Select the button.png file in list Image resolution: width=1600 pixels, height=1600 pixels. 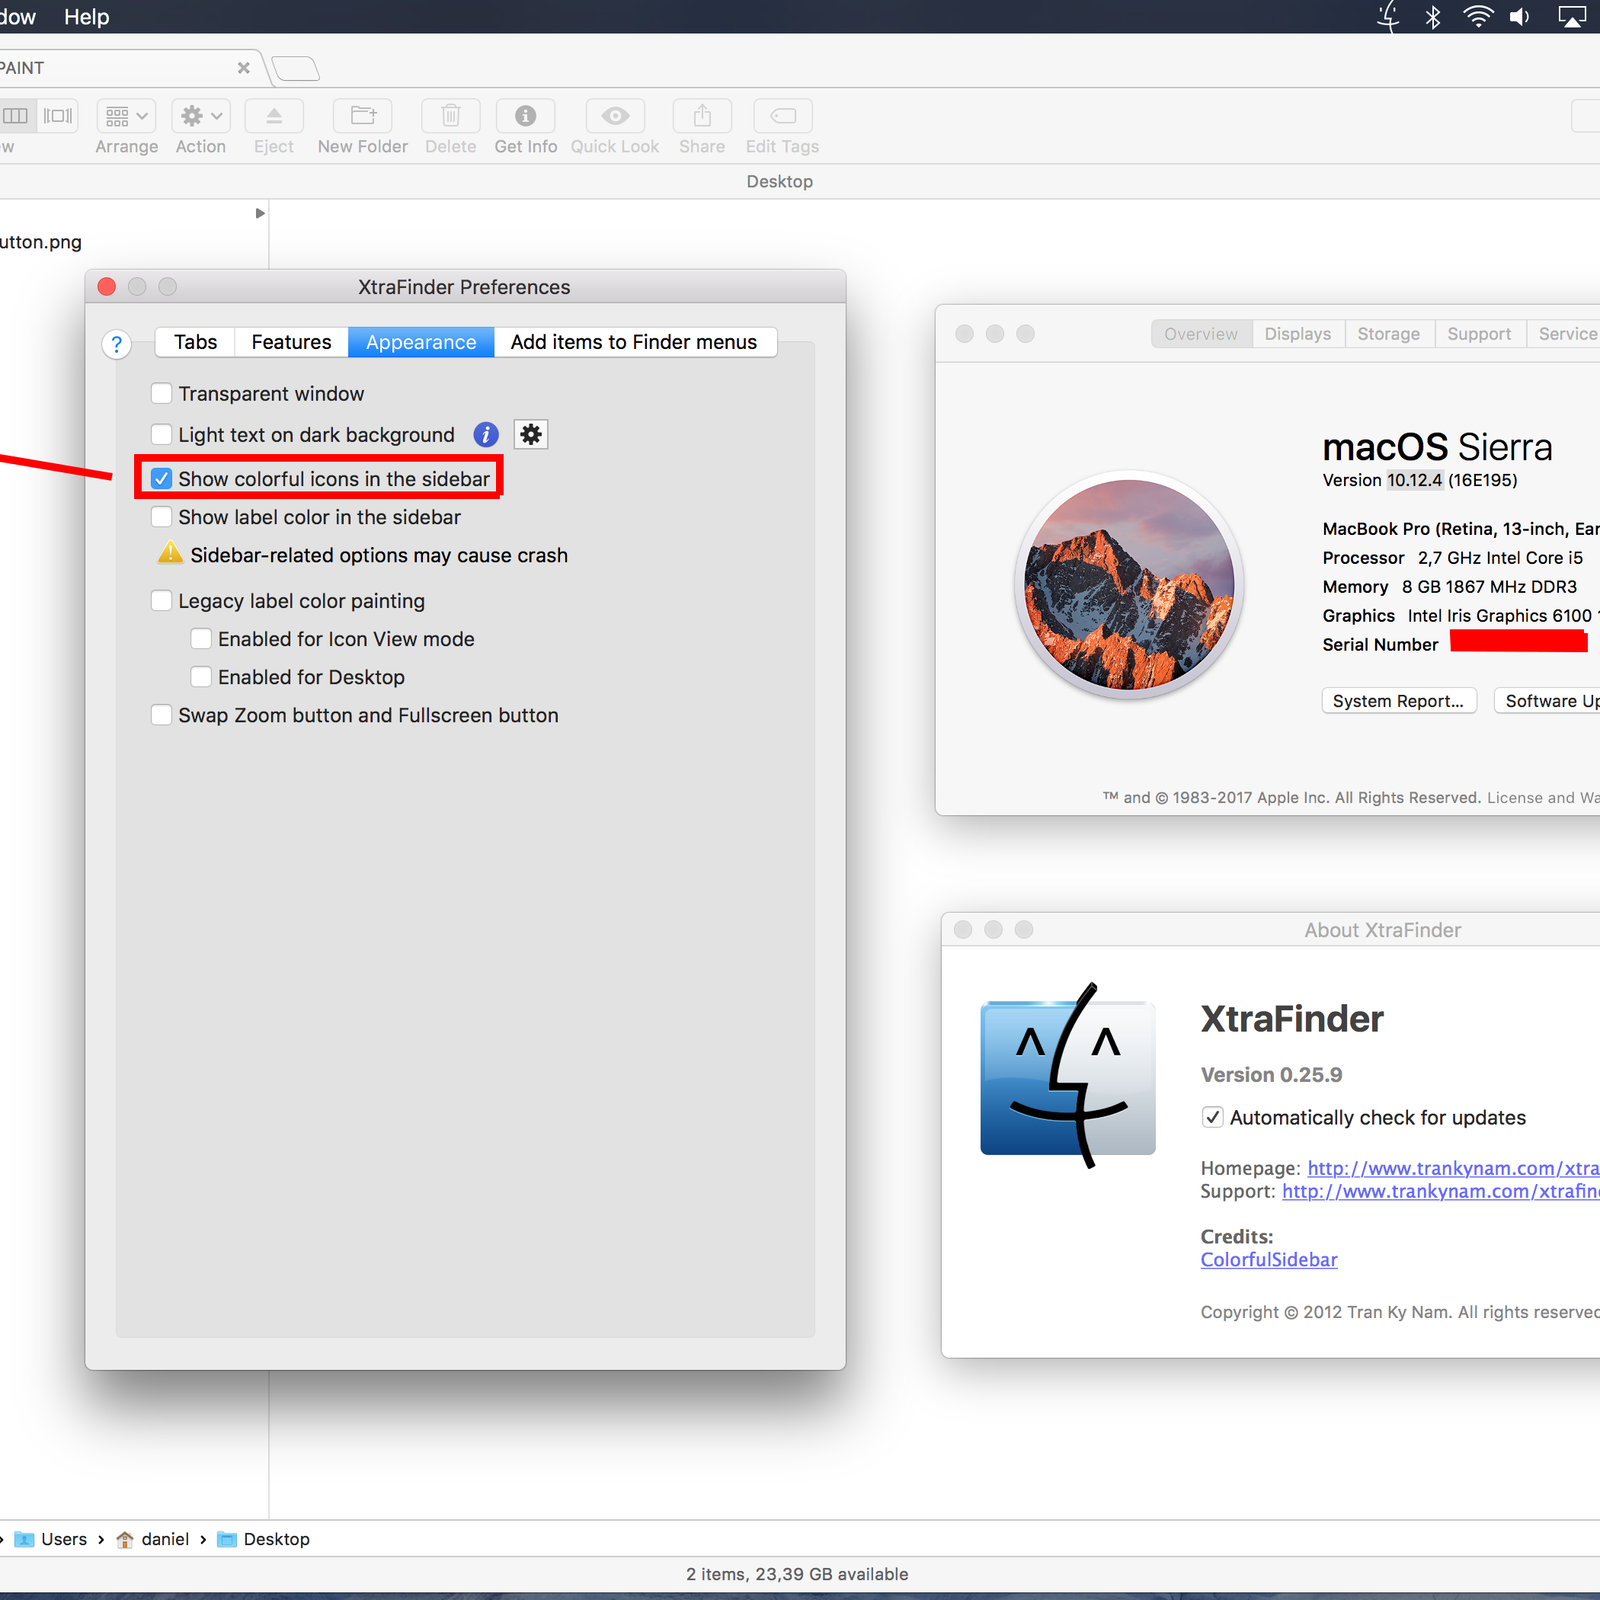(x=41, y=242)
